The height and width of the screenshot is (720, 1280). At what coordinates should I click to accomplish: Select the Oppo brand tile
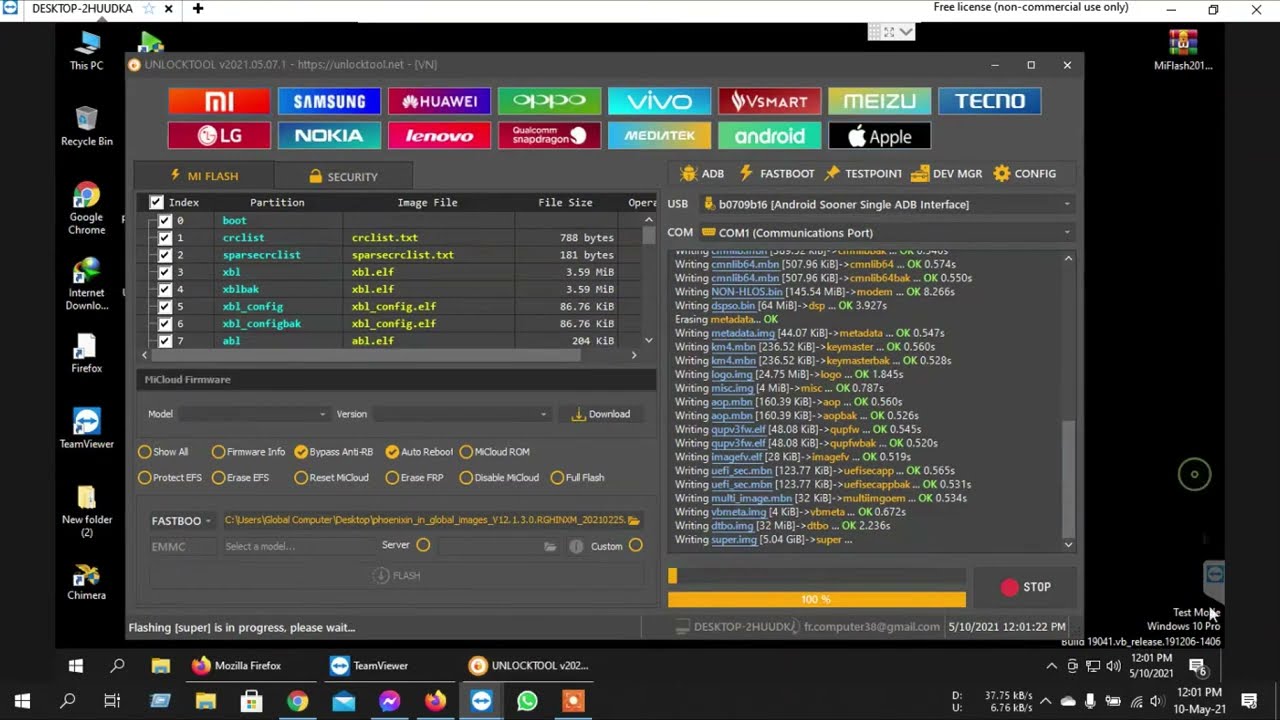(549, 101)
